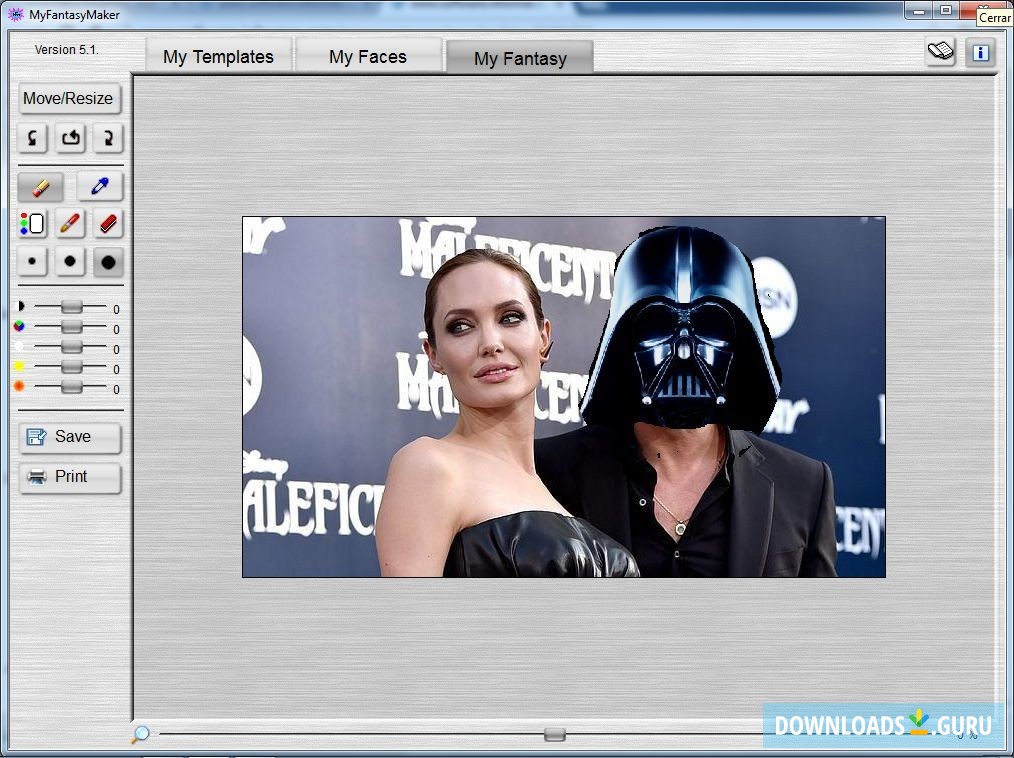Select the blue eyedropper tool

[x=100, y=188]
